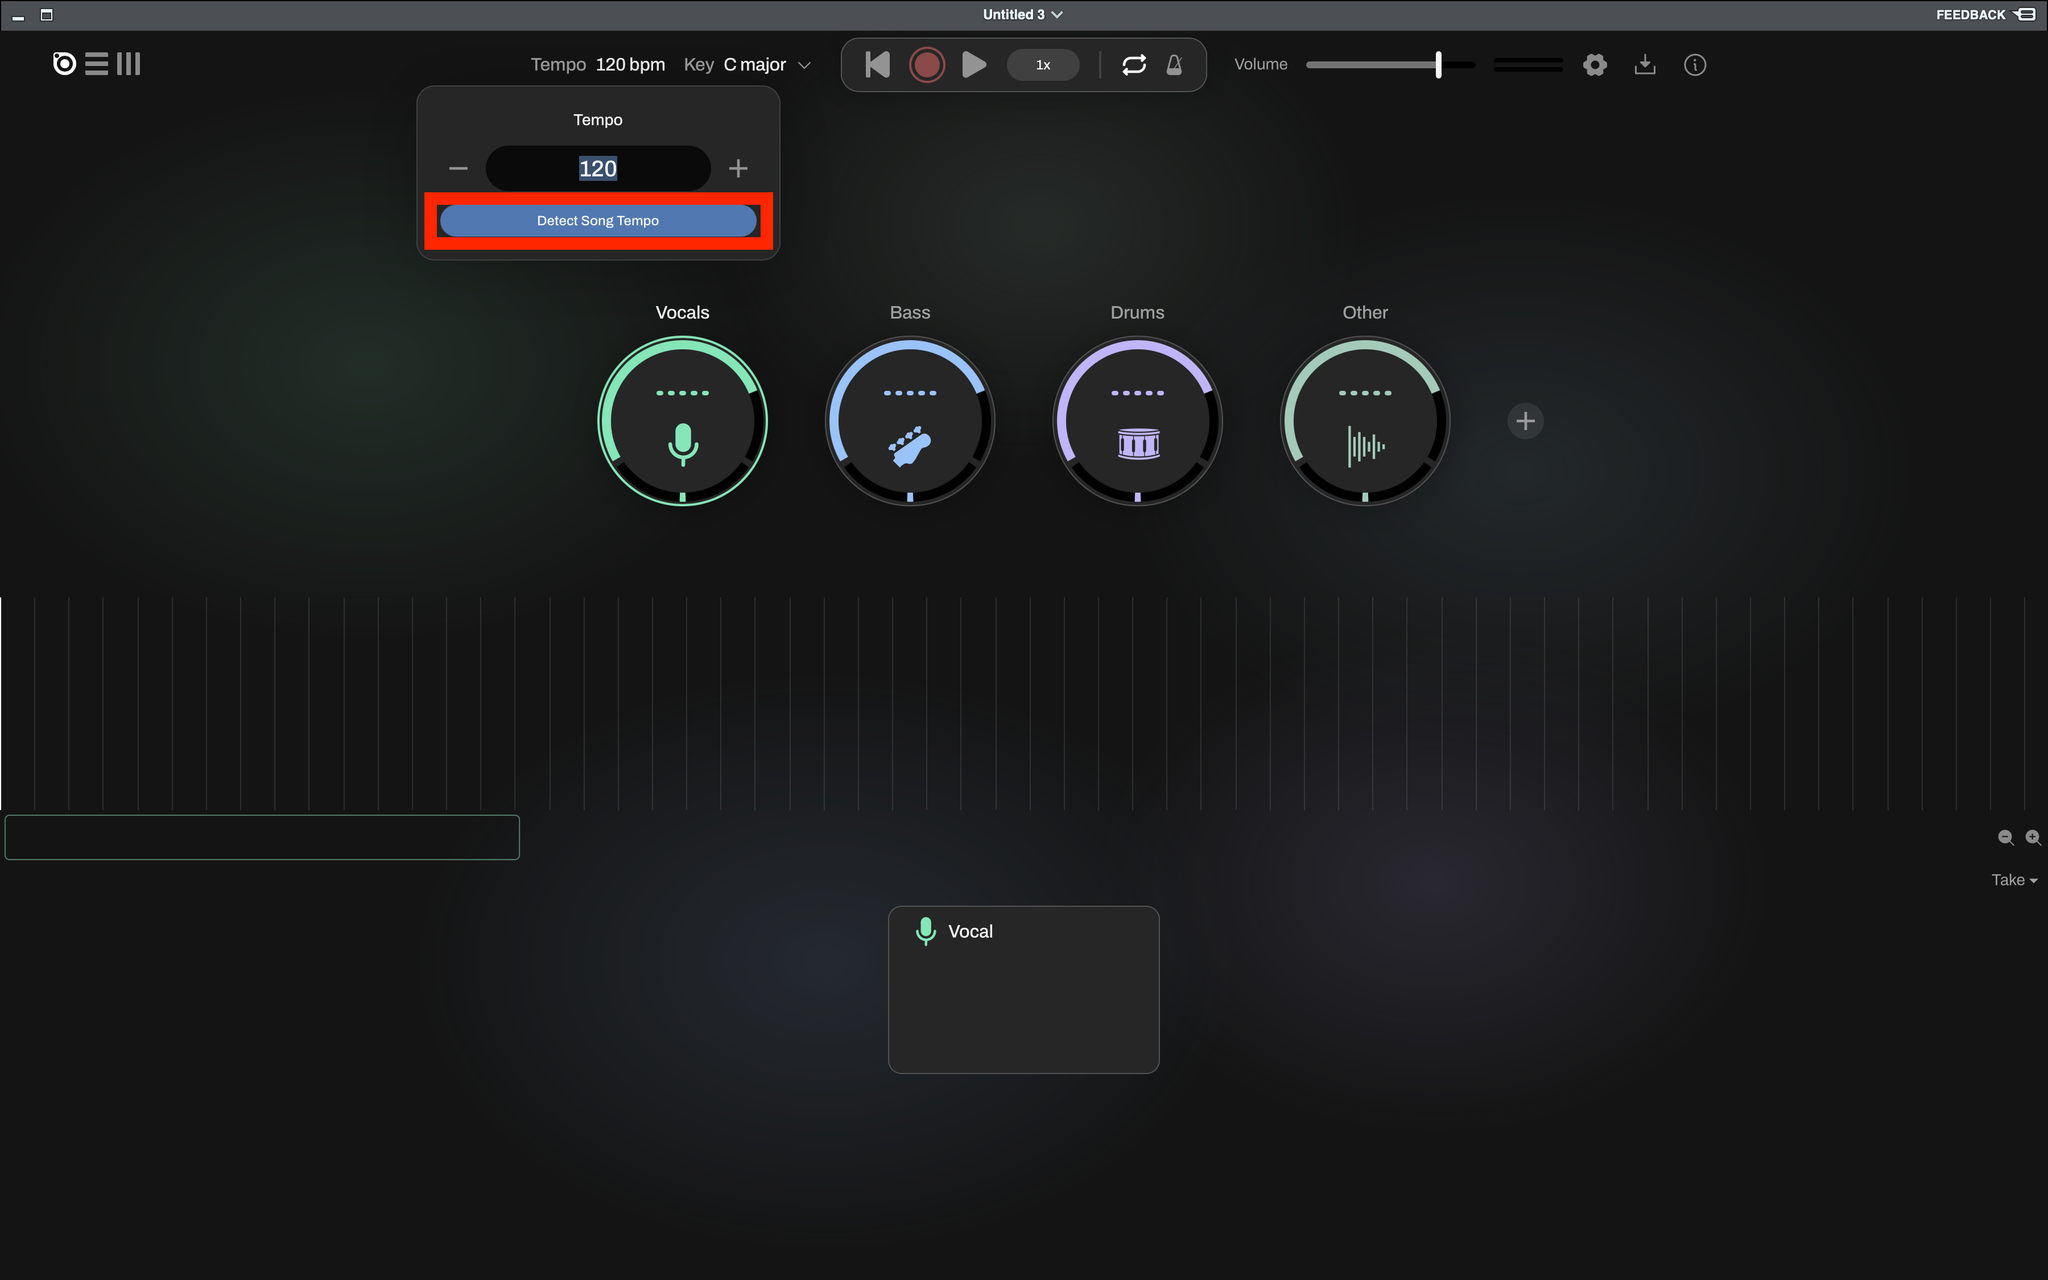
Task: Open settings gear
Action: [x=1595, y=65]
